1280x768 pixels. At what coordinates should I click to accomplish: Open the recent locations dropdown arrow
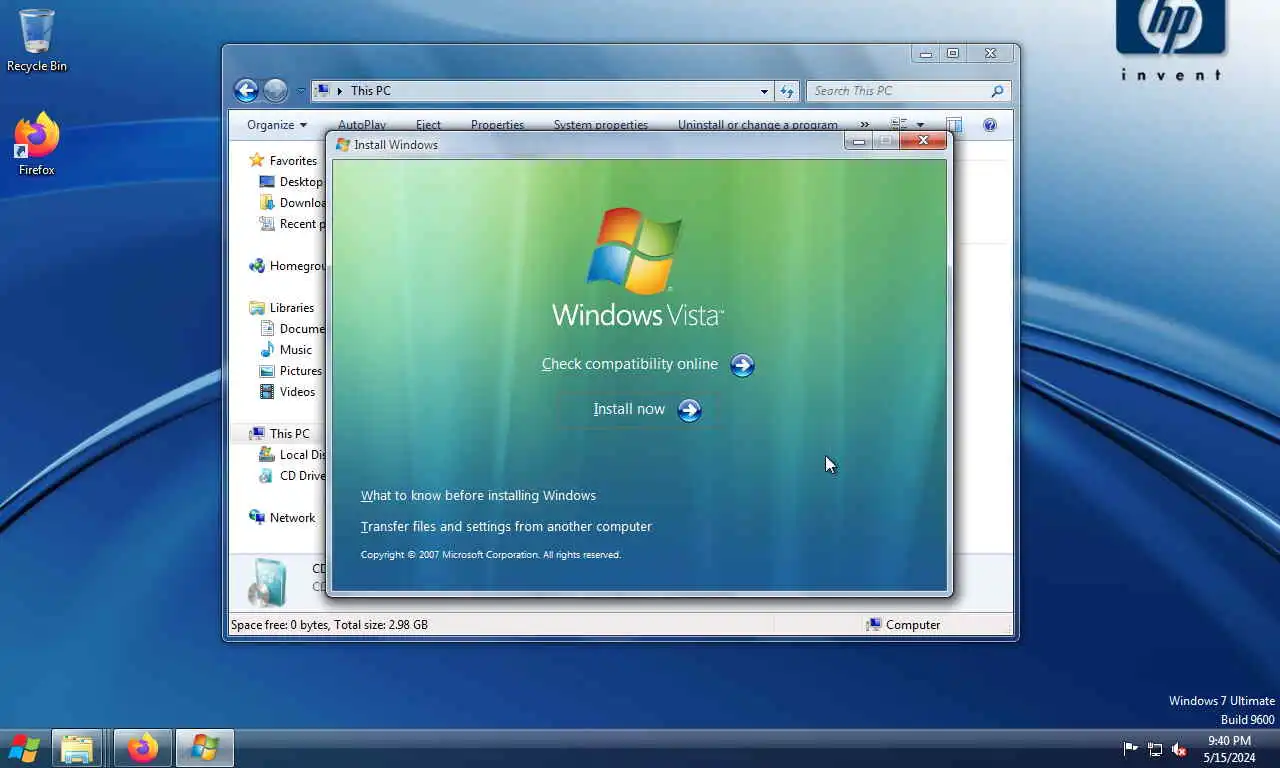(300, 91)
